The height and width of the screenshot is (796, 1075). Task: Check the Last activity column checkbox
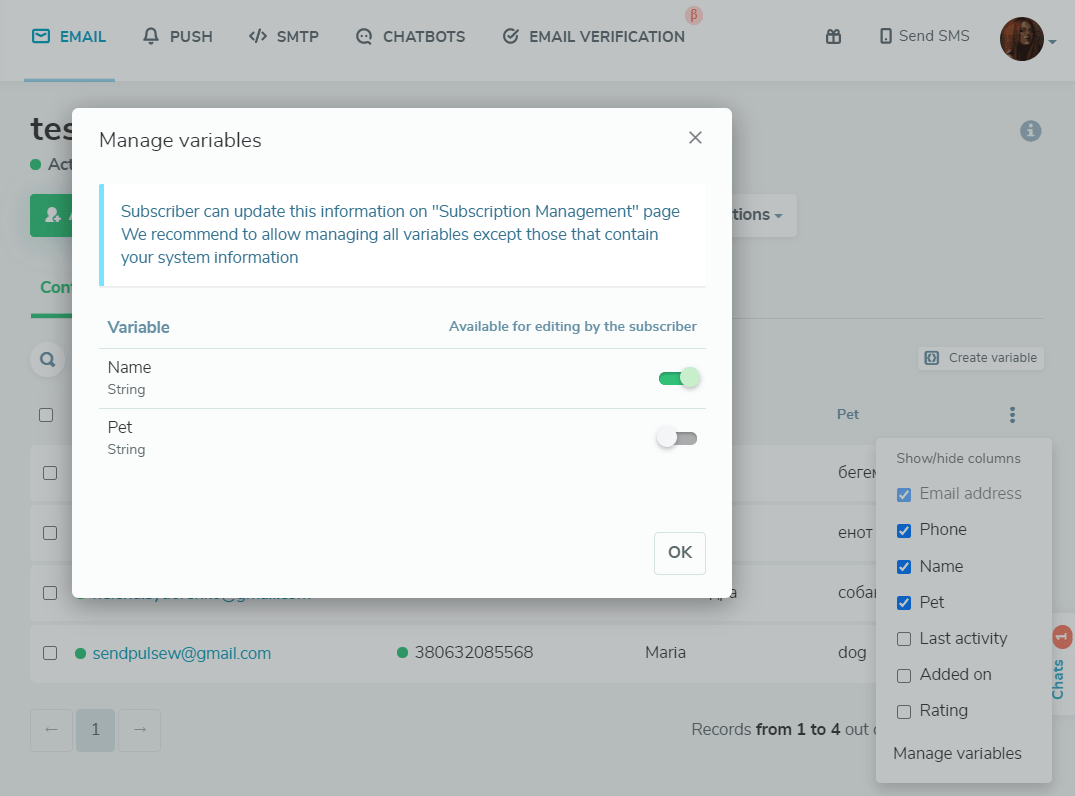904,639
